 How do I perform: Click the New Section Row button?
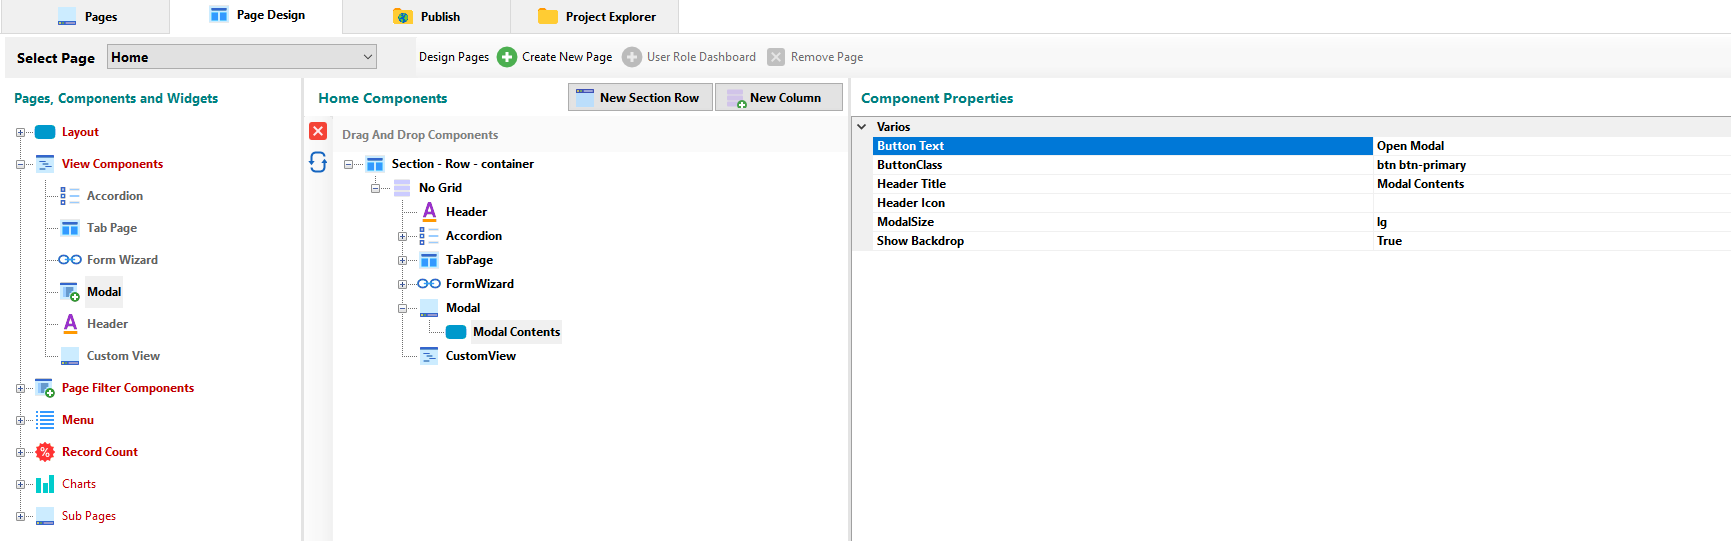click(640, 97)
